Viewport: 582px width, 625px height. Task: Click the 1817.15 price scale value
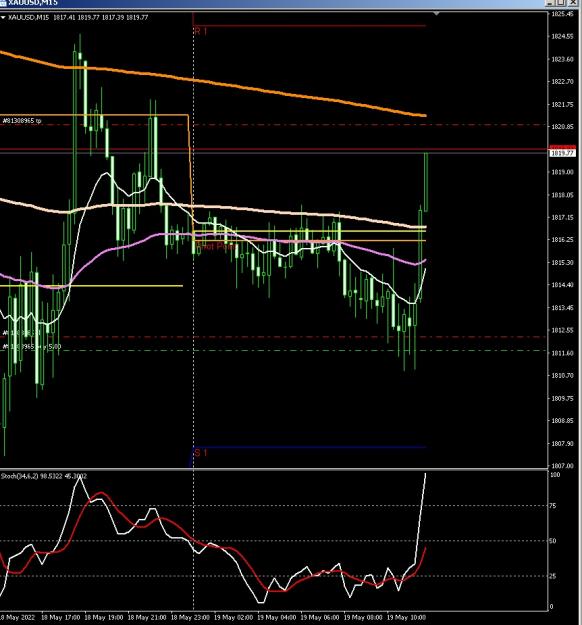[x=562, y=217]
